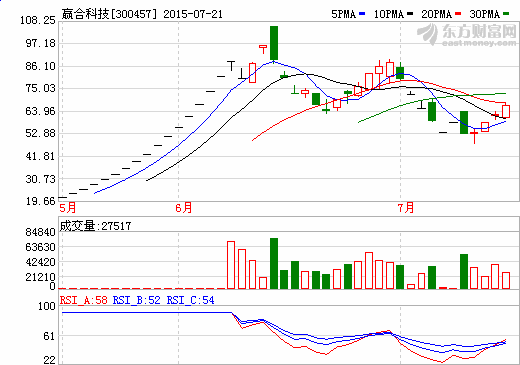This screenshot has height=365, width=520.
Task: Click the RSI axis value 22
Action: (49, 360)
